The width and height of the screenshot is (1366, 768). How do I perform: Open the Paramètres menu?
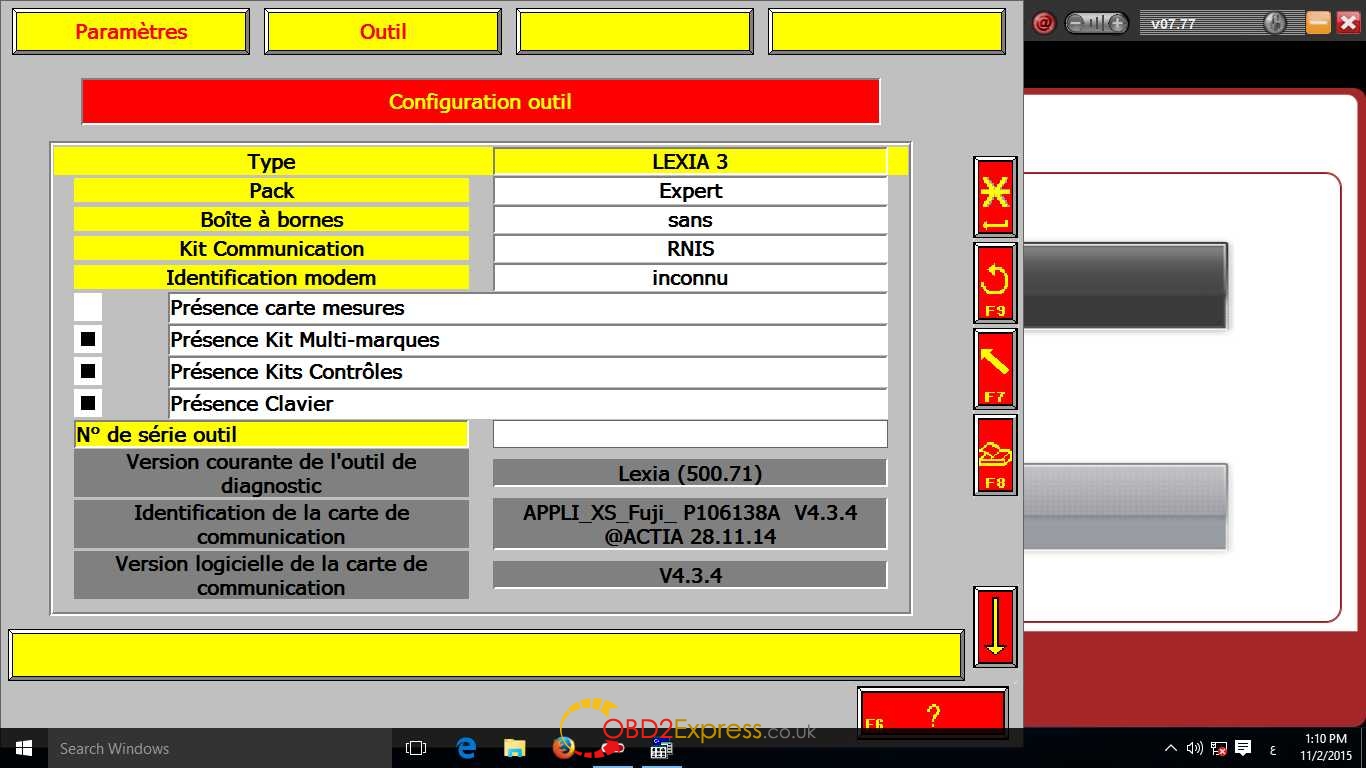[131, 32]
